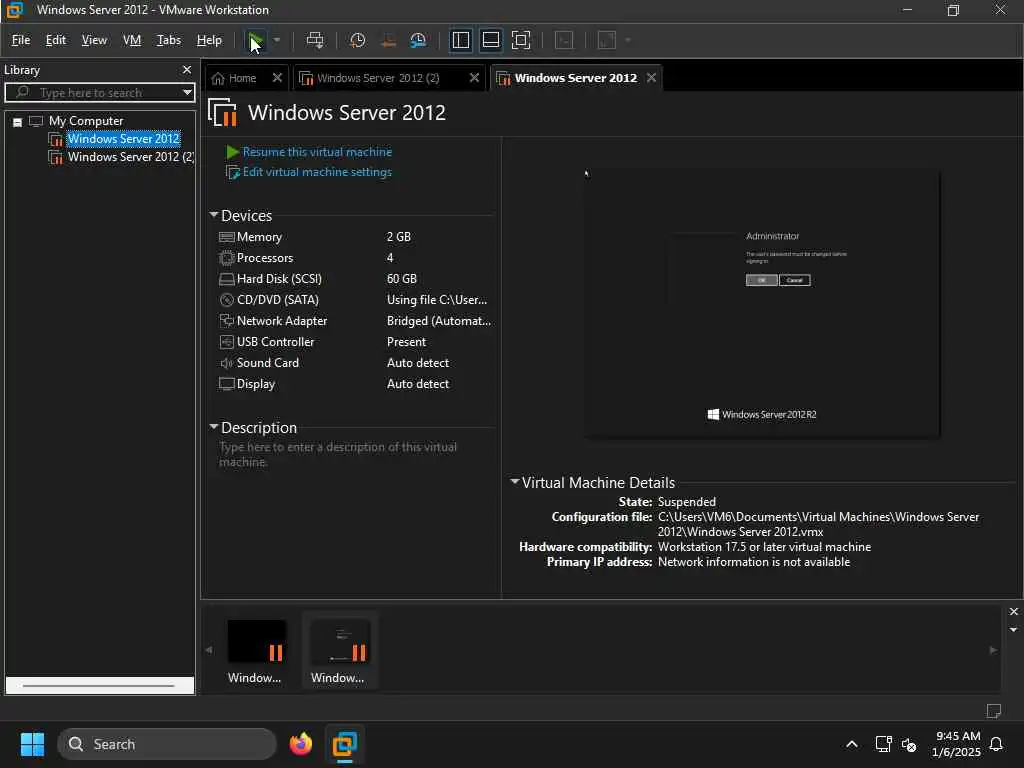
Task: Select Windows Server 2012 (2) in library tree
Action: click(x=131, y=157)
